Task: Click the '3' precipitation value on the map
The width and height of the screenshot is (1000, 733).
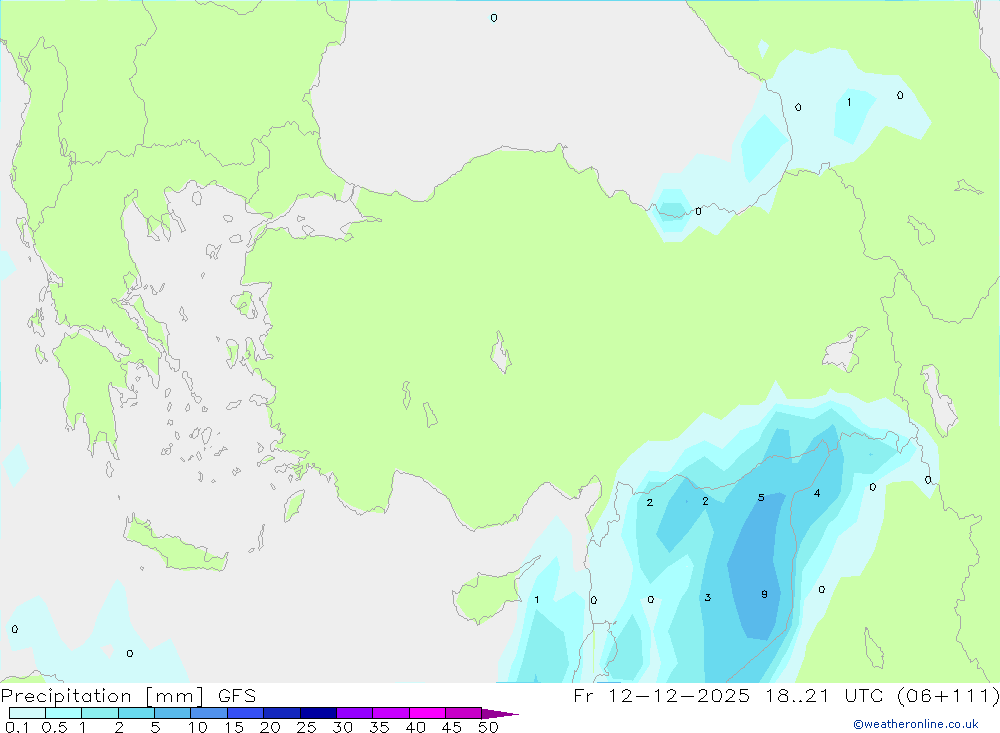Action: tap(708, 598)
